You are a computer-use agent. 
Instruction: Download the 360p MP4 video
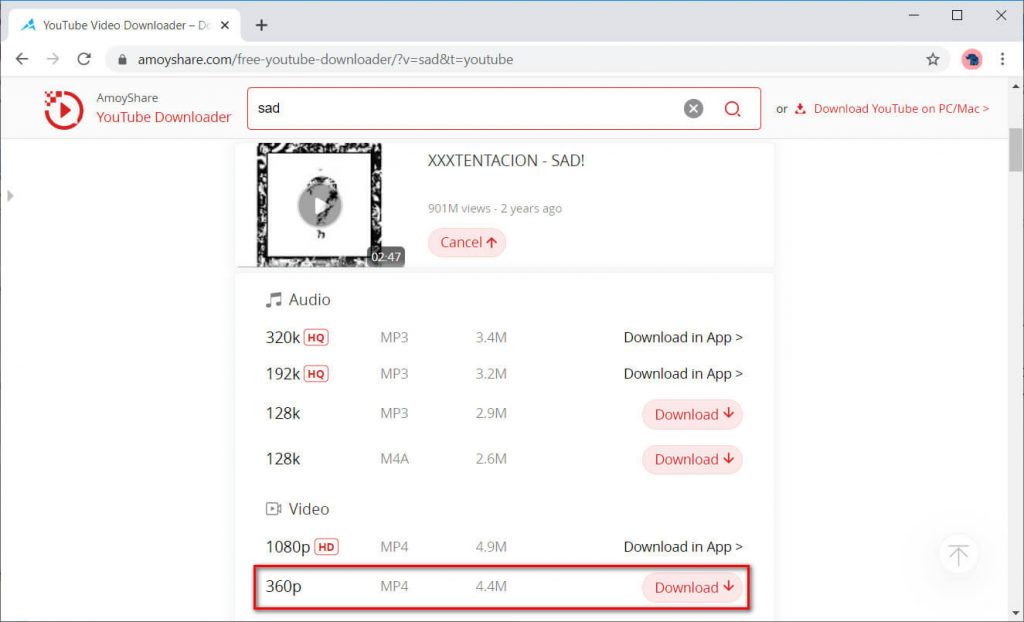pos(692,587)
